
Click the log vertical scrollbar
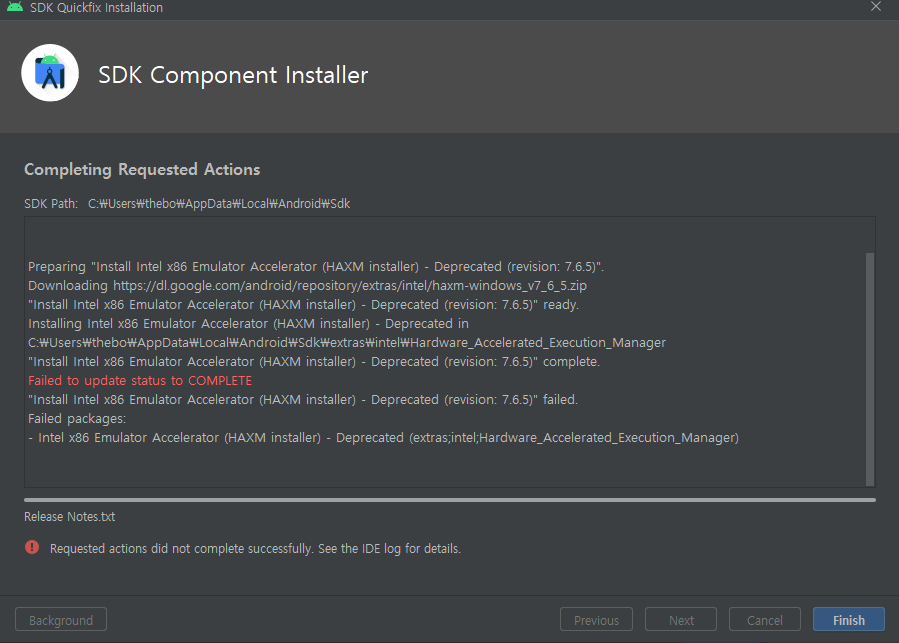(870, 369)
